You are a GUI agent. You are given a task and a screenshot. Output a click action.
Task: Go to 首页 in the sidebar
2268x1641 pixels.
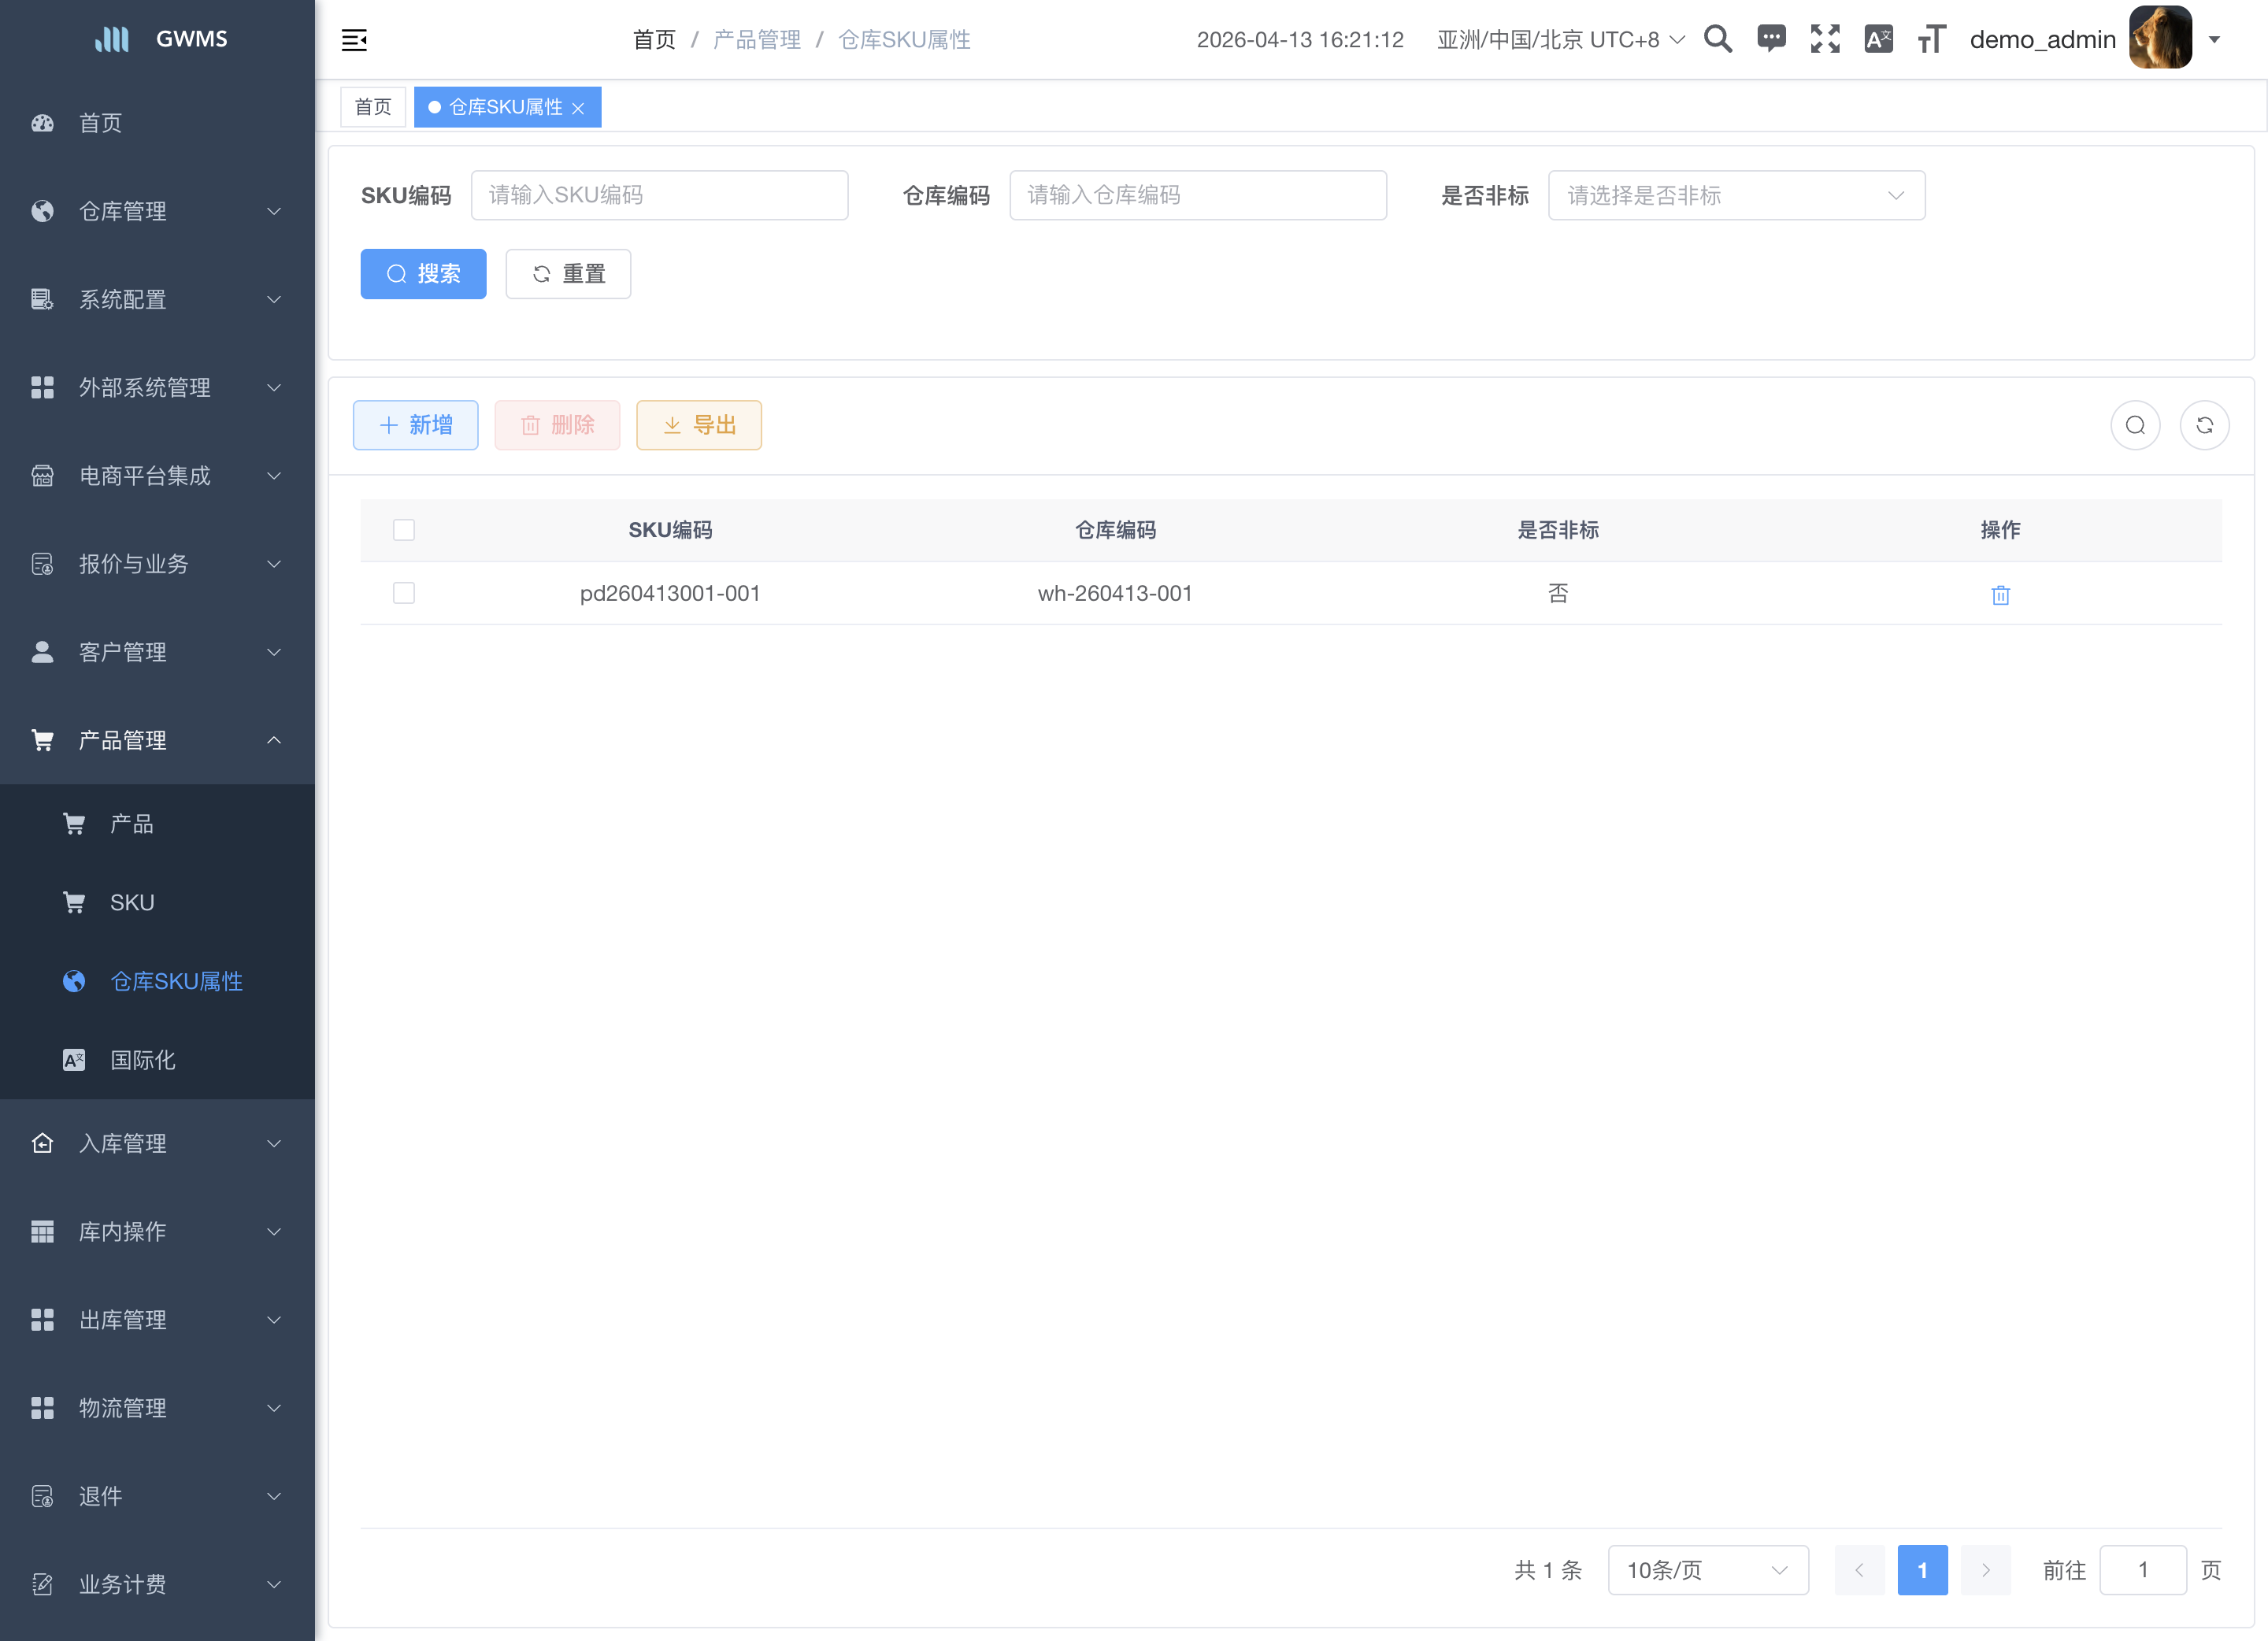[157, 123]
